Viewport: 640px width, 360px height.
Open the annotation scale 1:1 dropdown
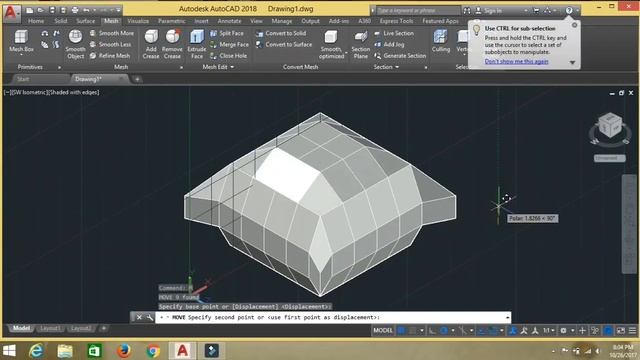(x=549, y=330)
